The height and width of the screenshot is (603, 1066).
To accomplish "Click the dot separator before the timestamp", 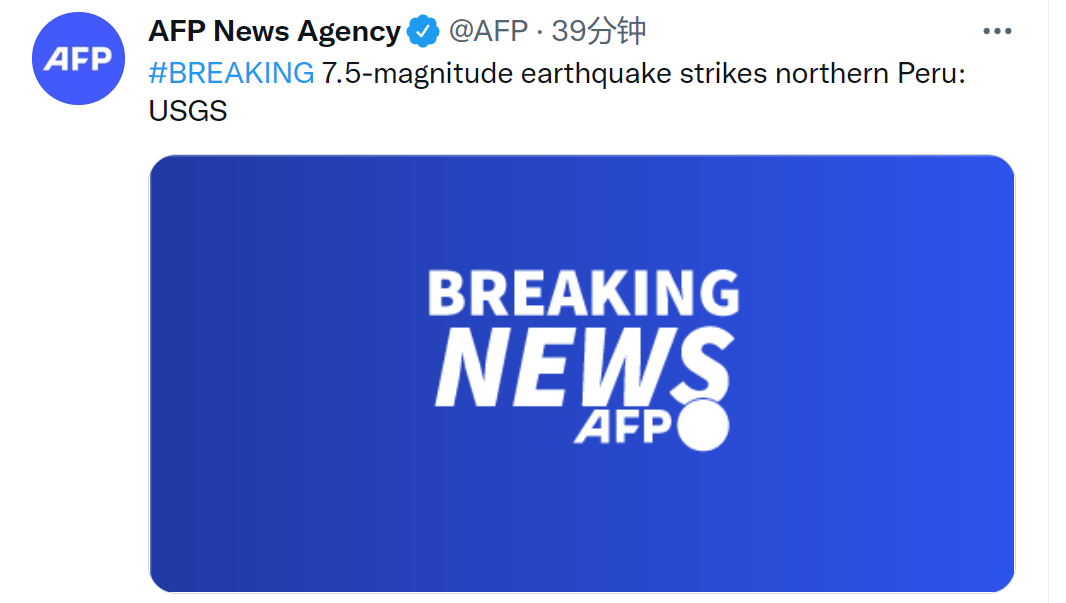I will click(x=540, y=32).
